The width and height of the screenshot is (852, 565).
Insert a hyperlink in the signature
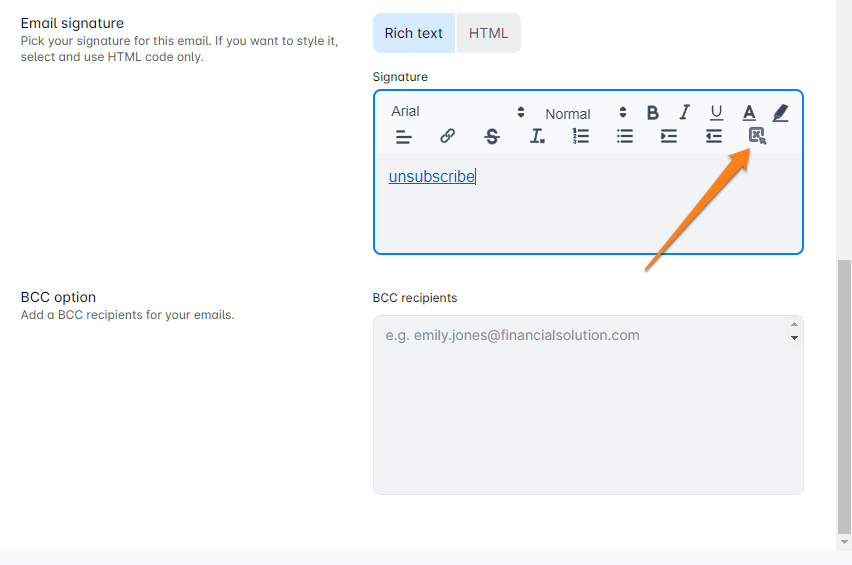coord(448,137)
